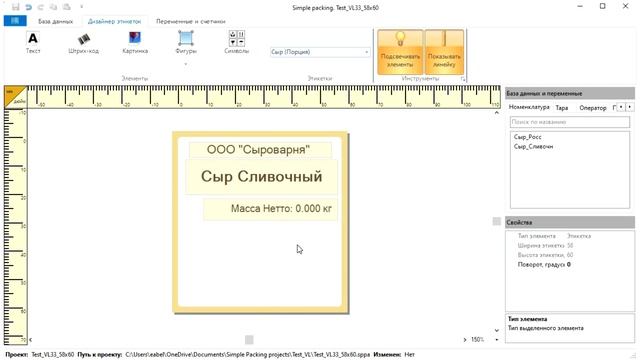This screenshot has height=360, width=640.
Task: Click the Высота этикетки property row
Action: (x=570, y=255)
